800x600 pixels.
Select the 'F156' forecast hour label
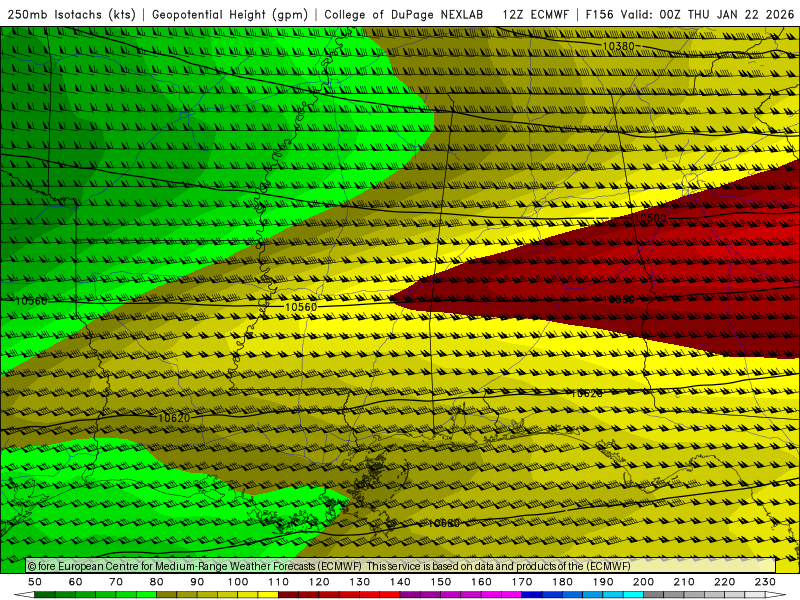tap(599, 15)
